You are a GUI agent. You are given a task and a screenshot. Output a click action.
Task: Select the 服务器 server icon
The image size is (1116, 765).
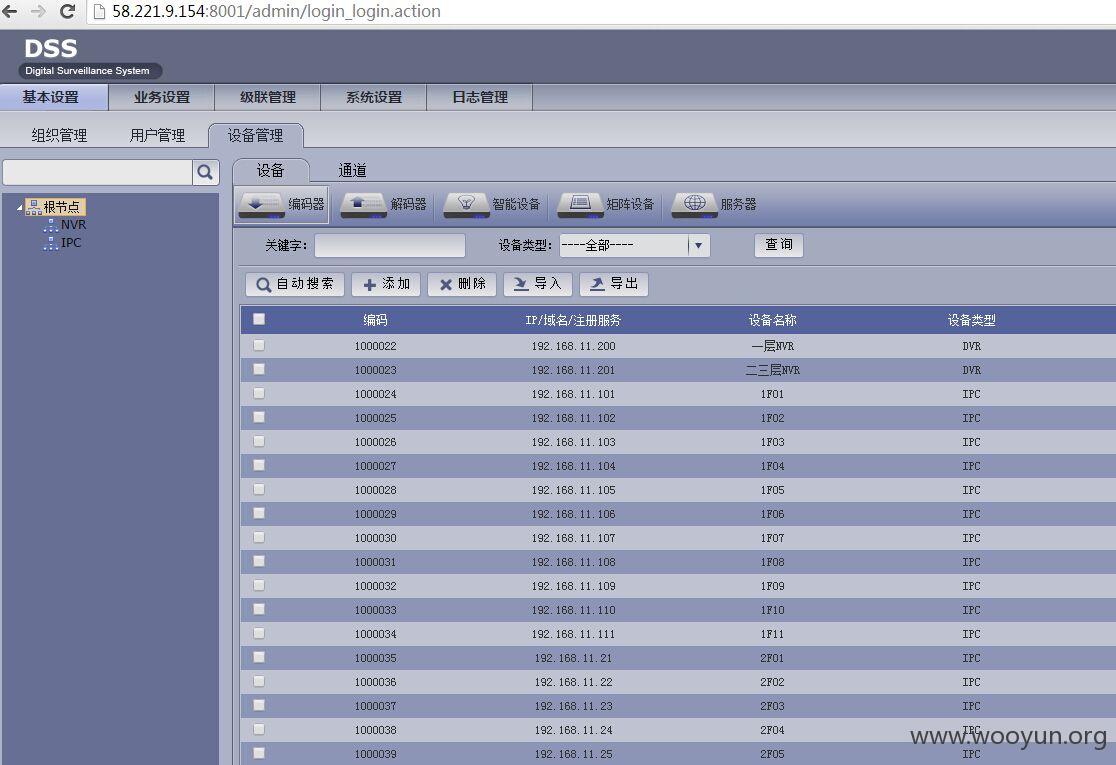(x=695, y=204)
